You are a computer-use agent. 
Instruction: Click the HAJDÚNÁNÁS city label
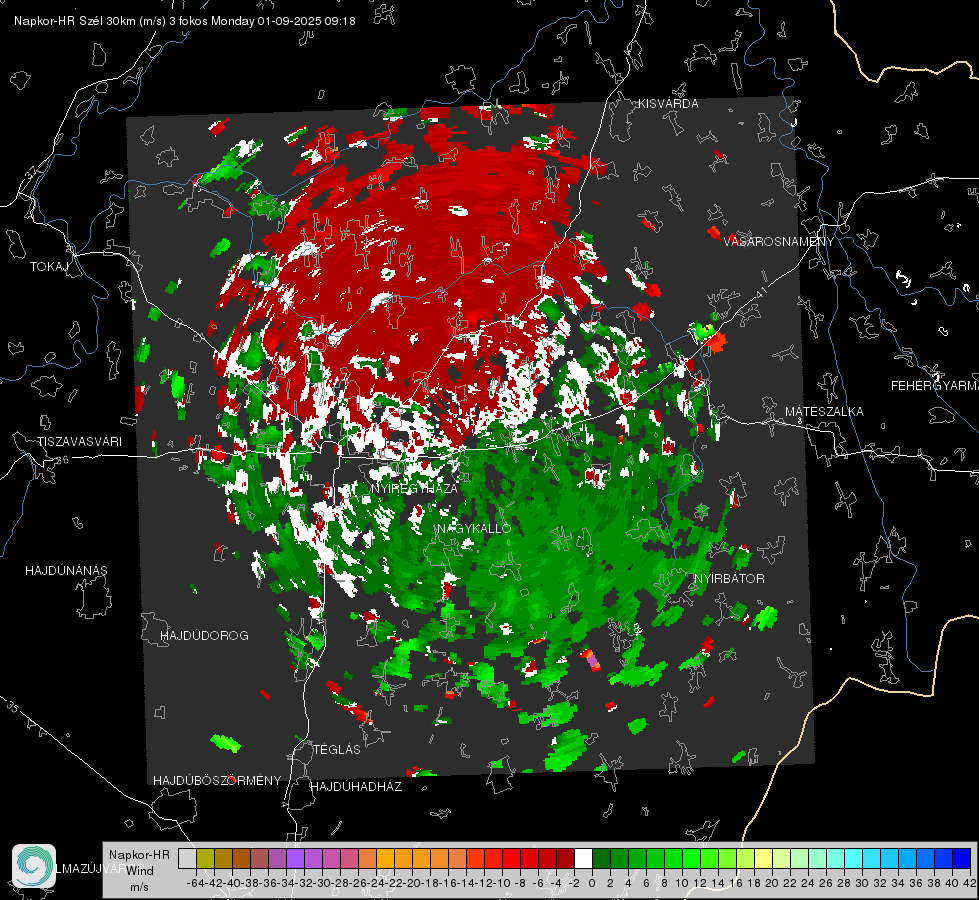[66, 570]
